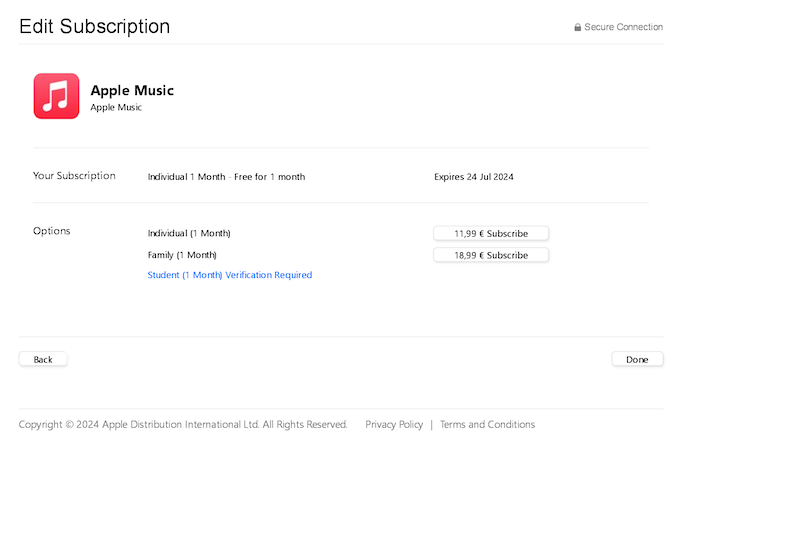This screenshot has height=540, width=800.
Task: Select the Individual (1 Month) option label
Action: tap(189, 233)
